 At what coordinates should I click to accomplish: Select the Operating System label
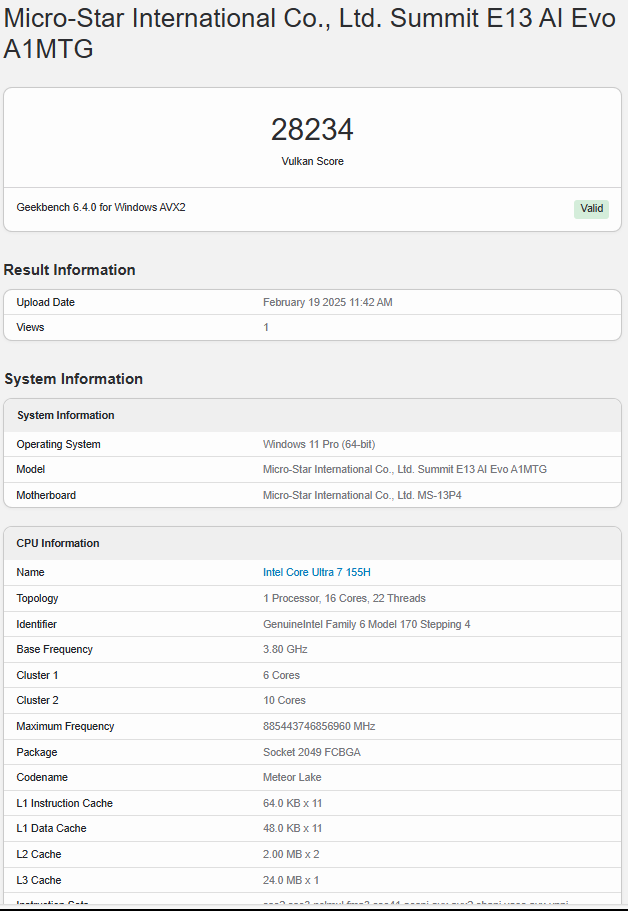coord(59,444)
